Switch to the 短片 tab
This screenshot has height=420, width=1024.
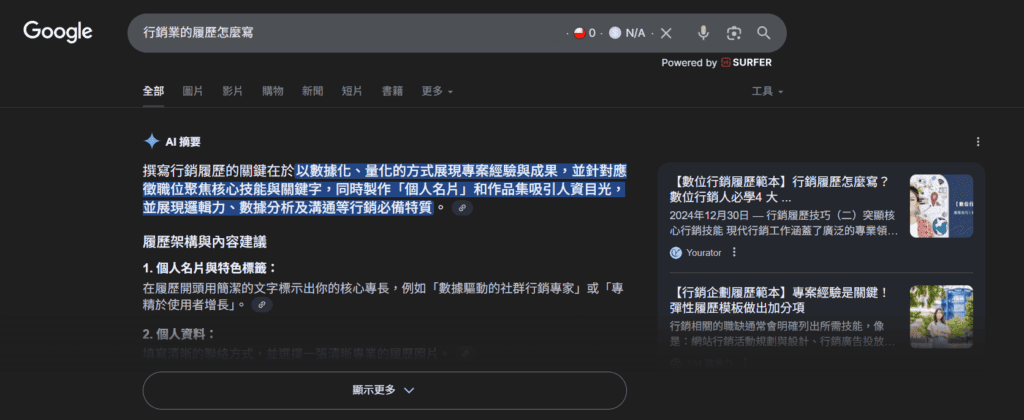pyautogui.click(x=352, y=91)
